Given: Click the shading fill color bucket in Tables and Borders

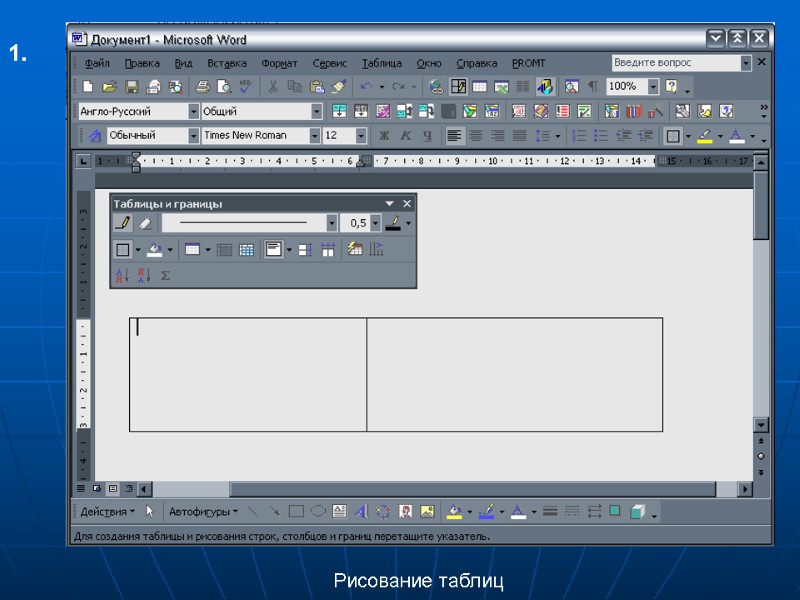Looking at the screenshot, I should 155,249.
